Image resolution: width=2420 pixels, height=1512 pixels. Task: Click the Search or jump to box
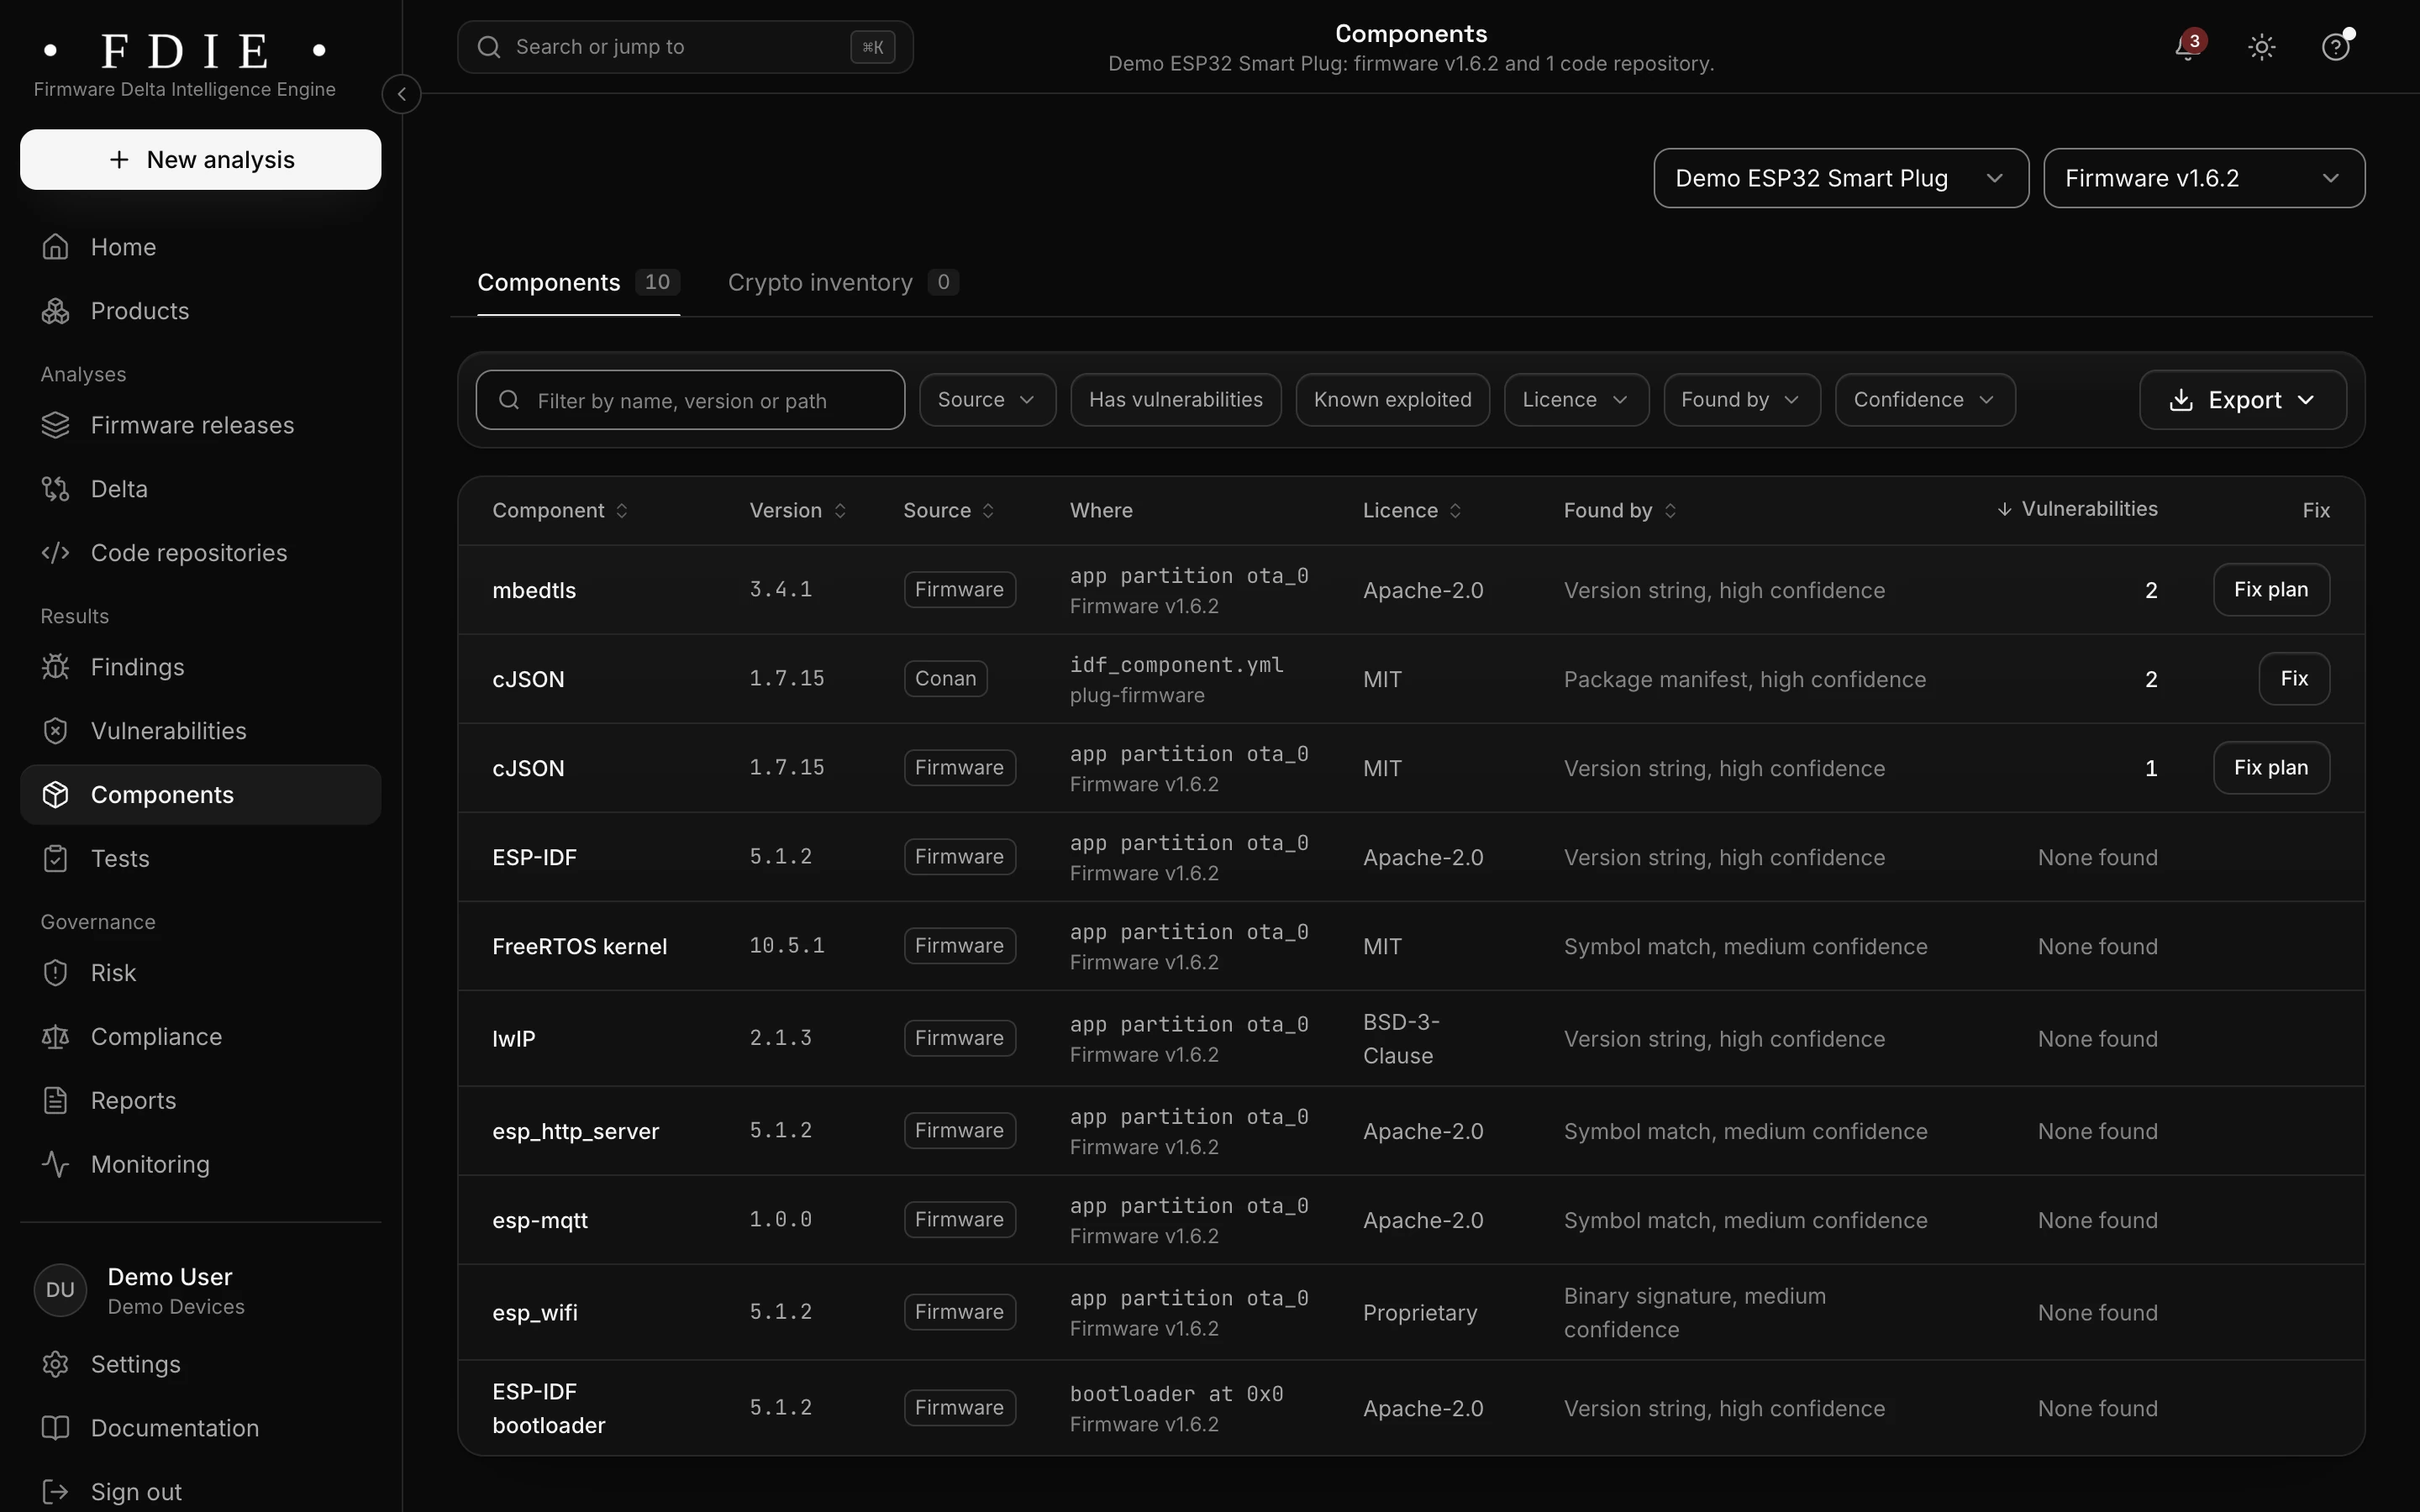(685, 47)
